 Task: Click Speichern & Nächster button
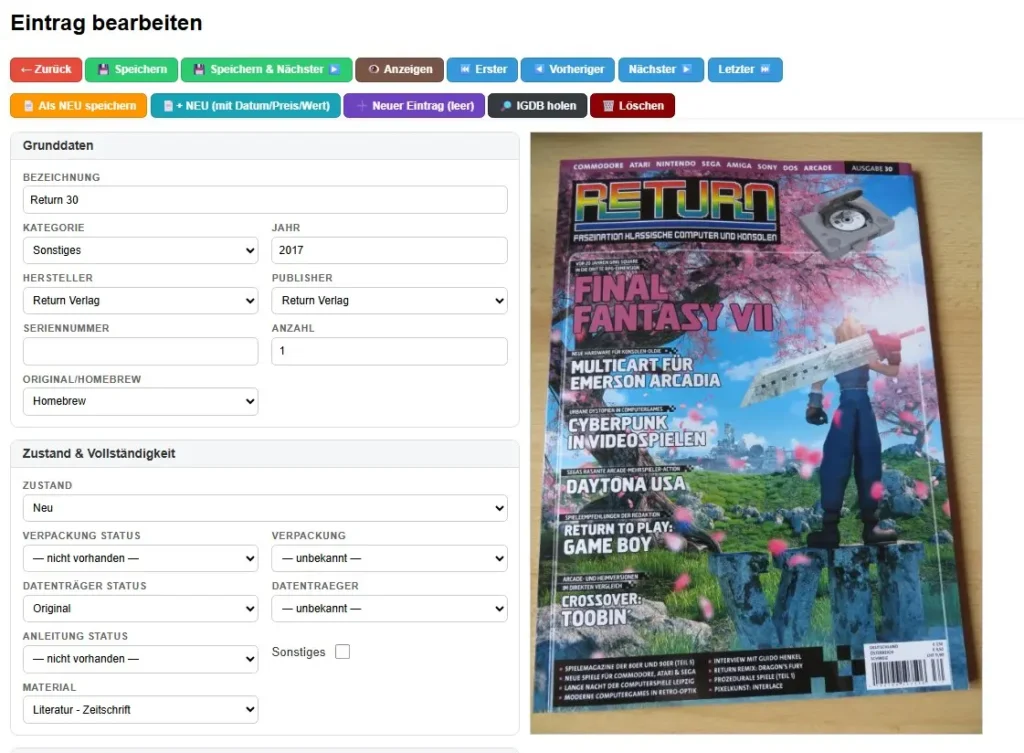(x=266, y=69)
